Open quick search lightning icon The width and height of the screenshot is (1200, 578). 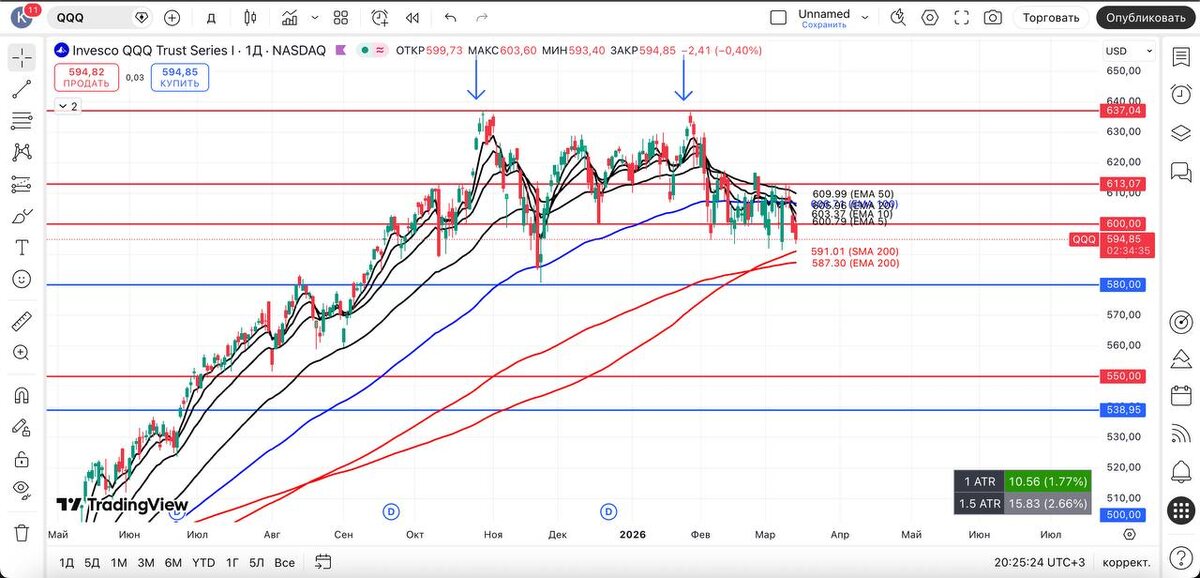(897, 17)
